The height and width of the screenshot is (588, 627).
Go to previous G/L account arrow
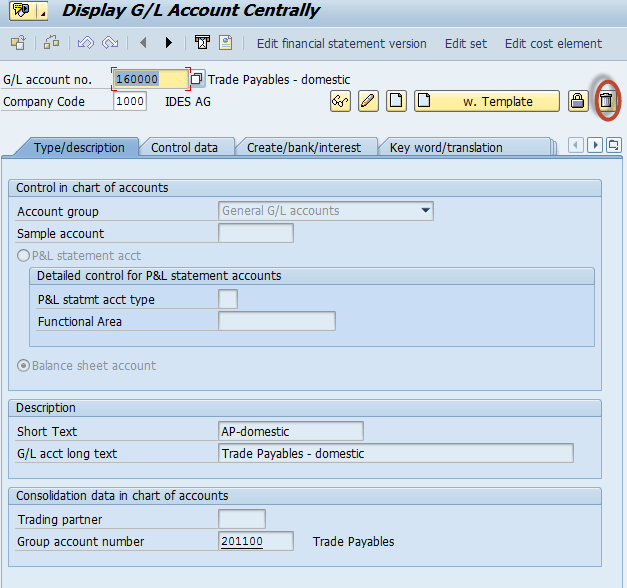pos(143,43)
